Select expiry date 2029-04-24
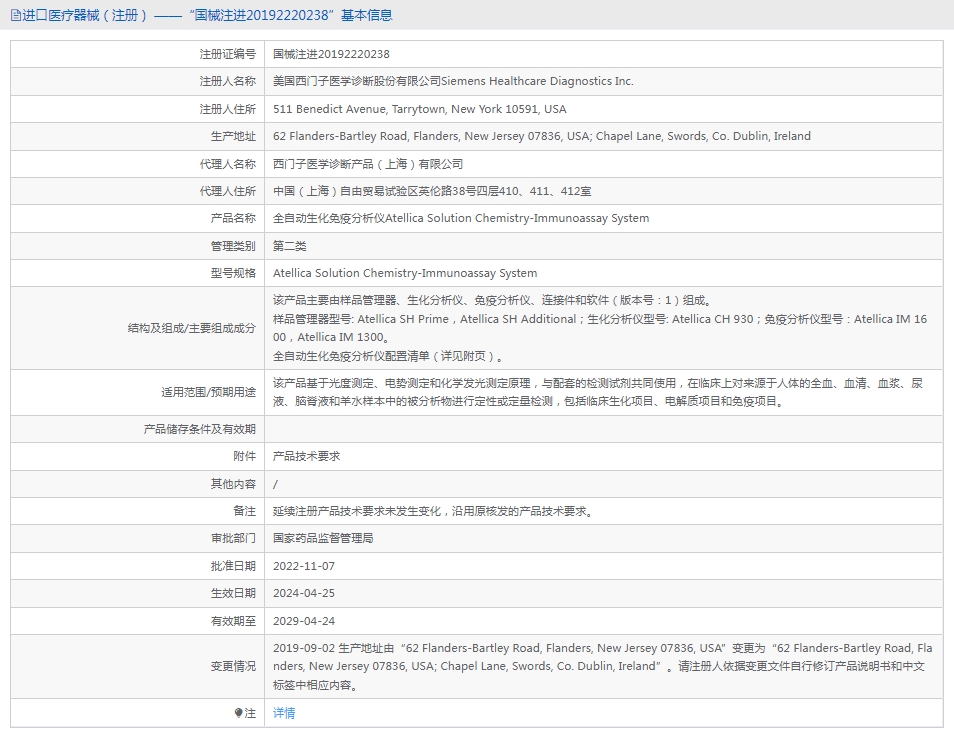Screen dimensions: 954x733 (304, 621)
